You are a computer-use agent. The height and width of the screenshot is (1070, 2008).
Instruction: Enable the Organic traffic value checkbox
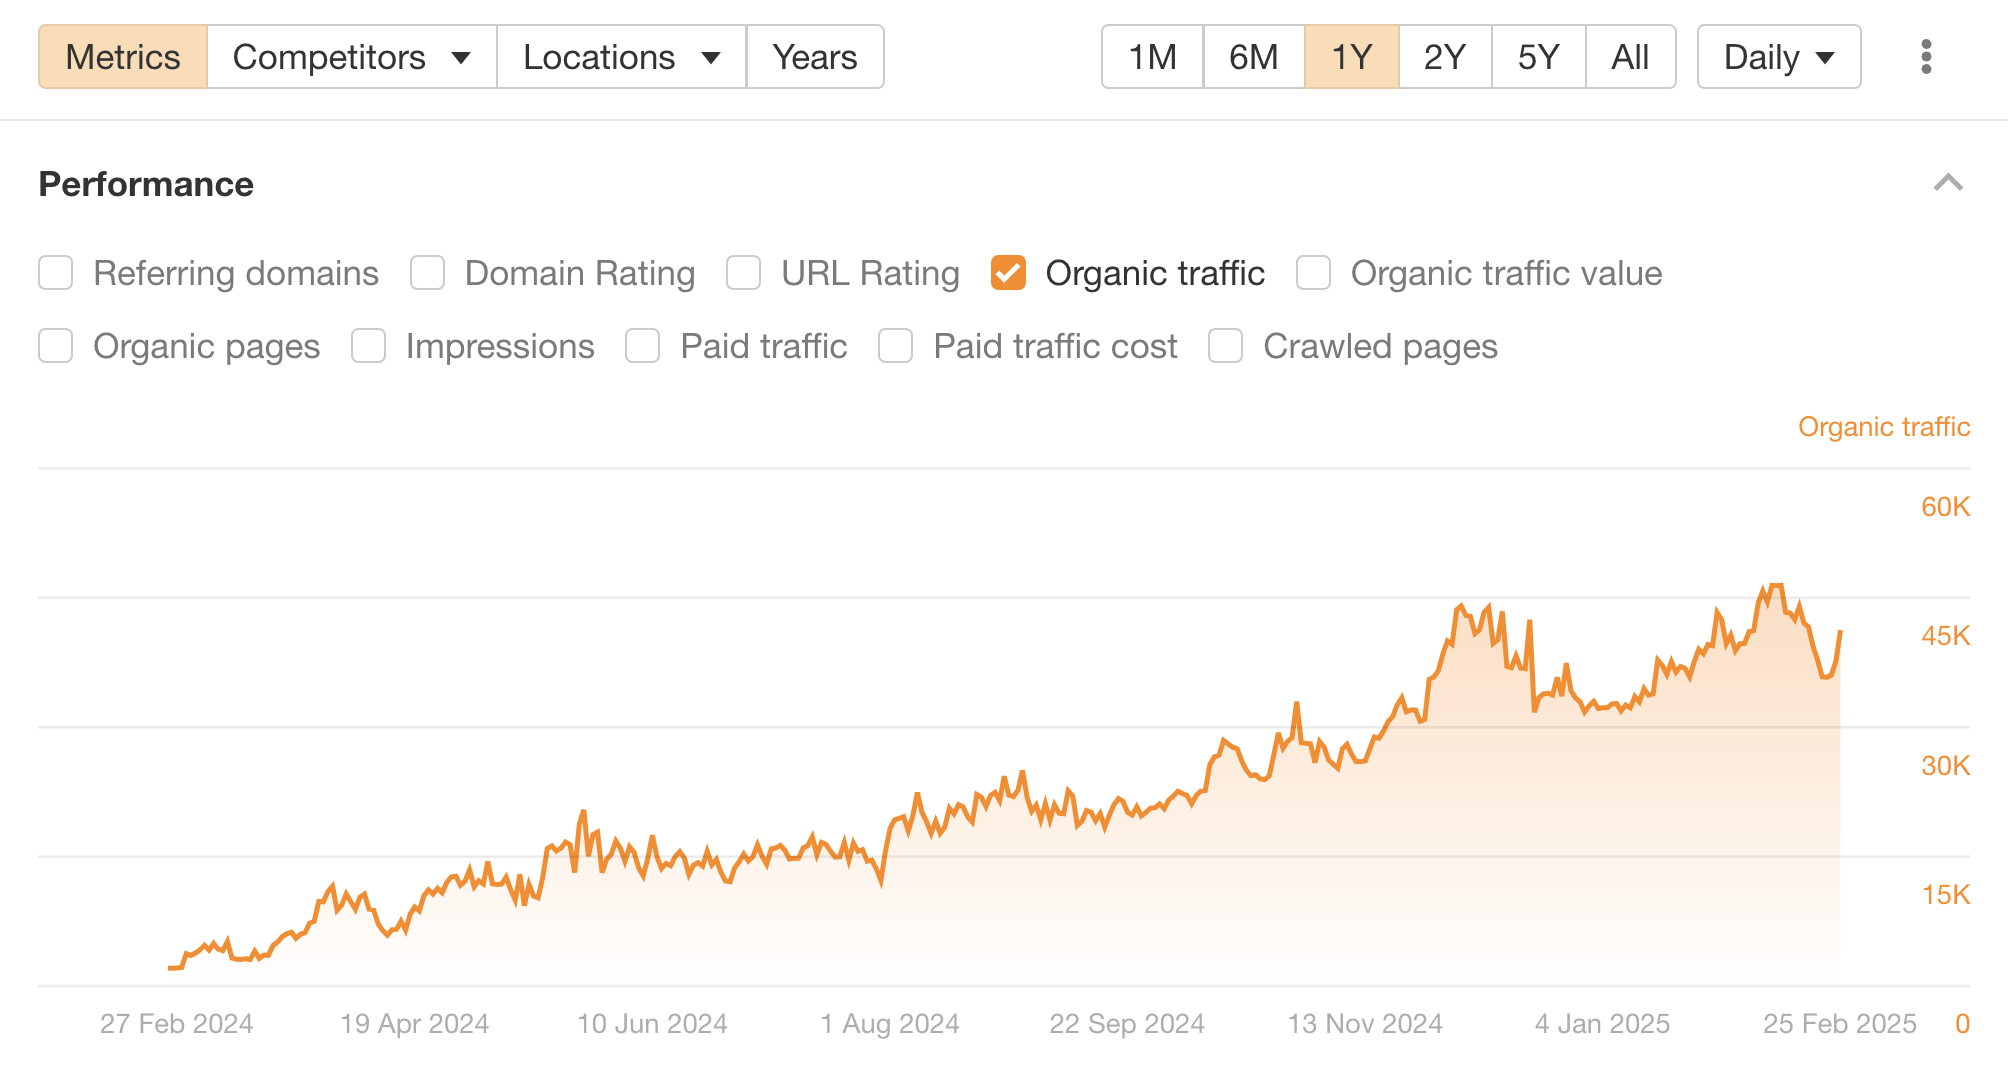pyautogui.click(x=1313, y=273)
